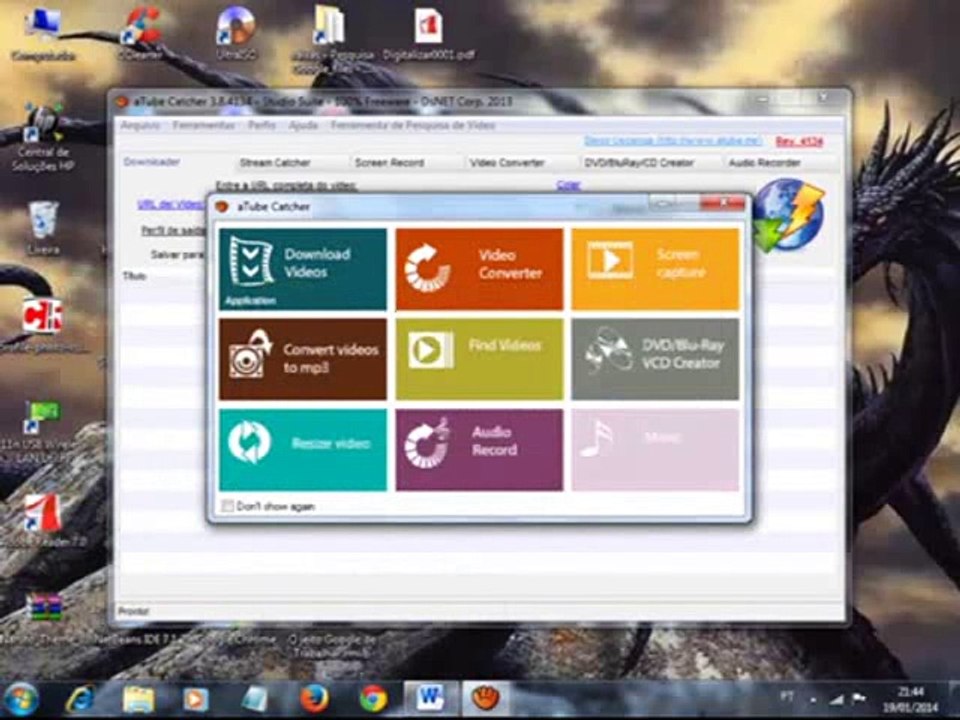Switch to DVD/BluRay/CD Creator tab
Image resolution: width=960 pixels, height=720 pixels.
(639, 163)
